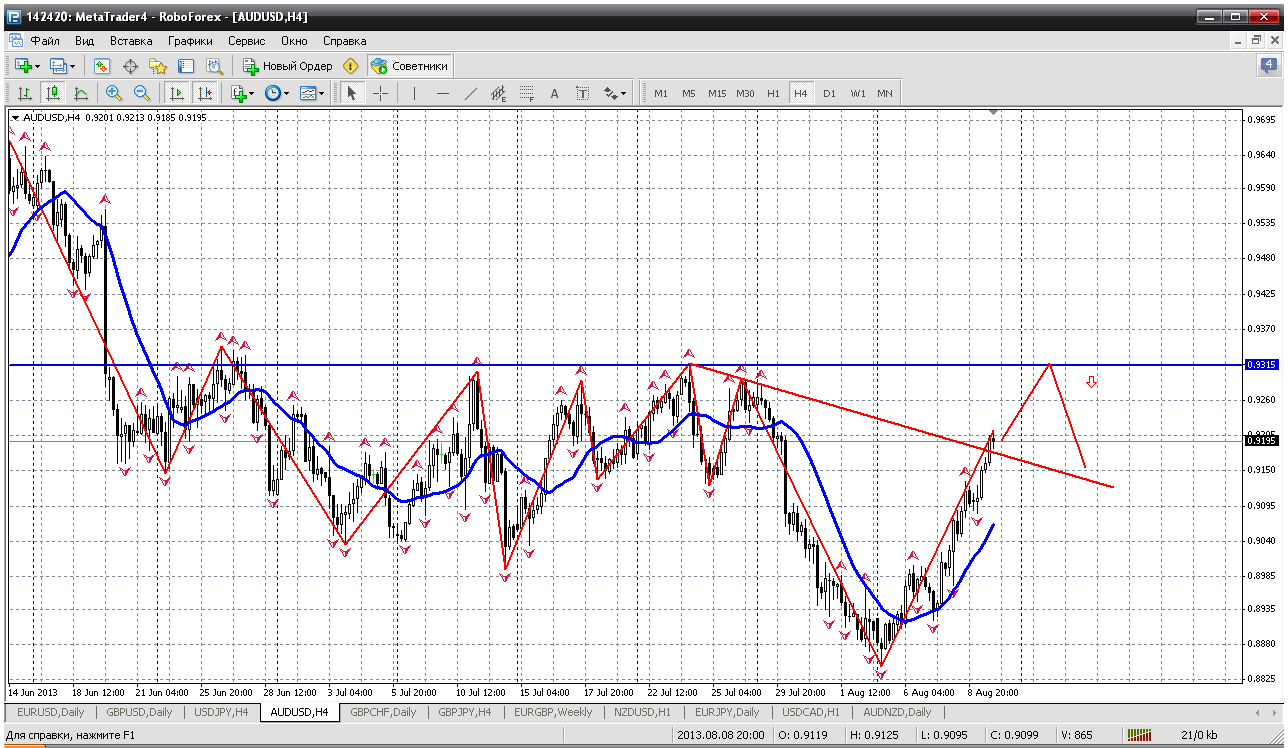This screenshot has height=748, width=1288.
Task: Click the 0.9315 horizontal level price label
Action: [x=1259, y=365]
